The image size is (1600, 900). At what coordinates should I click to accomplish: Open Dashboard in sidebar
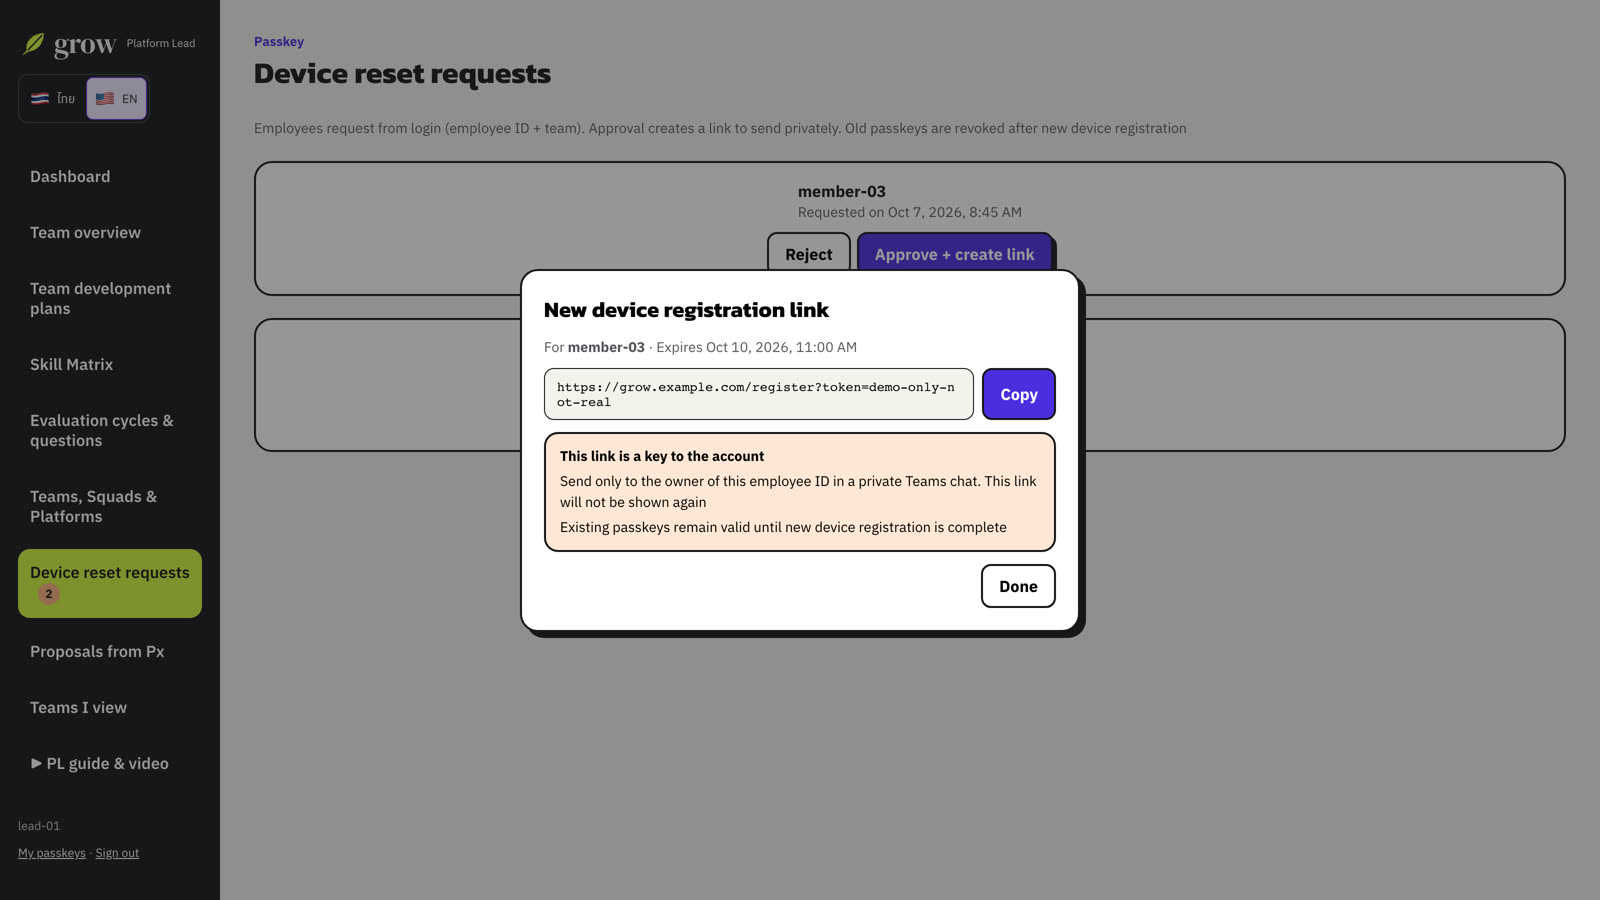pyautogui.click(x=110, y=176)
